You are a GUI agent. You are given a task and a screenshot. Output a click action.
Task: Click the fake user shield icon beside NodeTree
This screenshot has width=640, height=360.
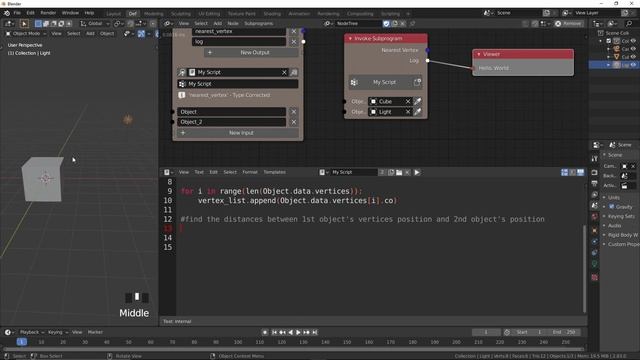pyautogui.click(x=386, y=24)
